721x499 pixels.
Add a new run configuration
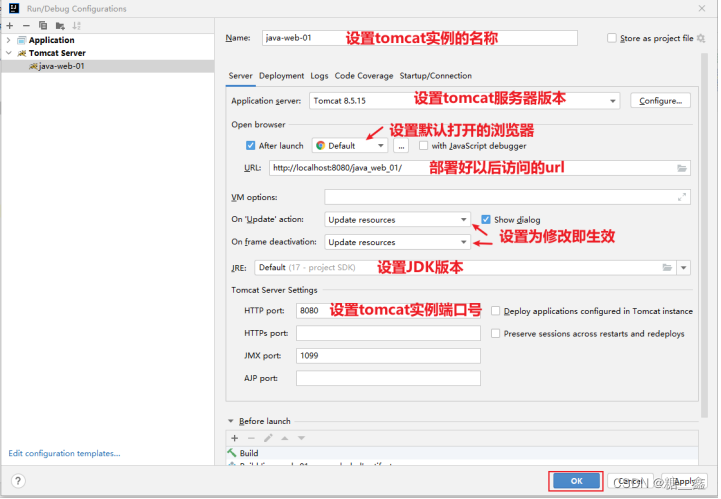pos(10,26)
